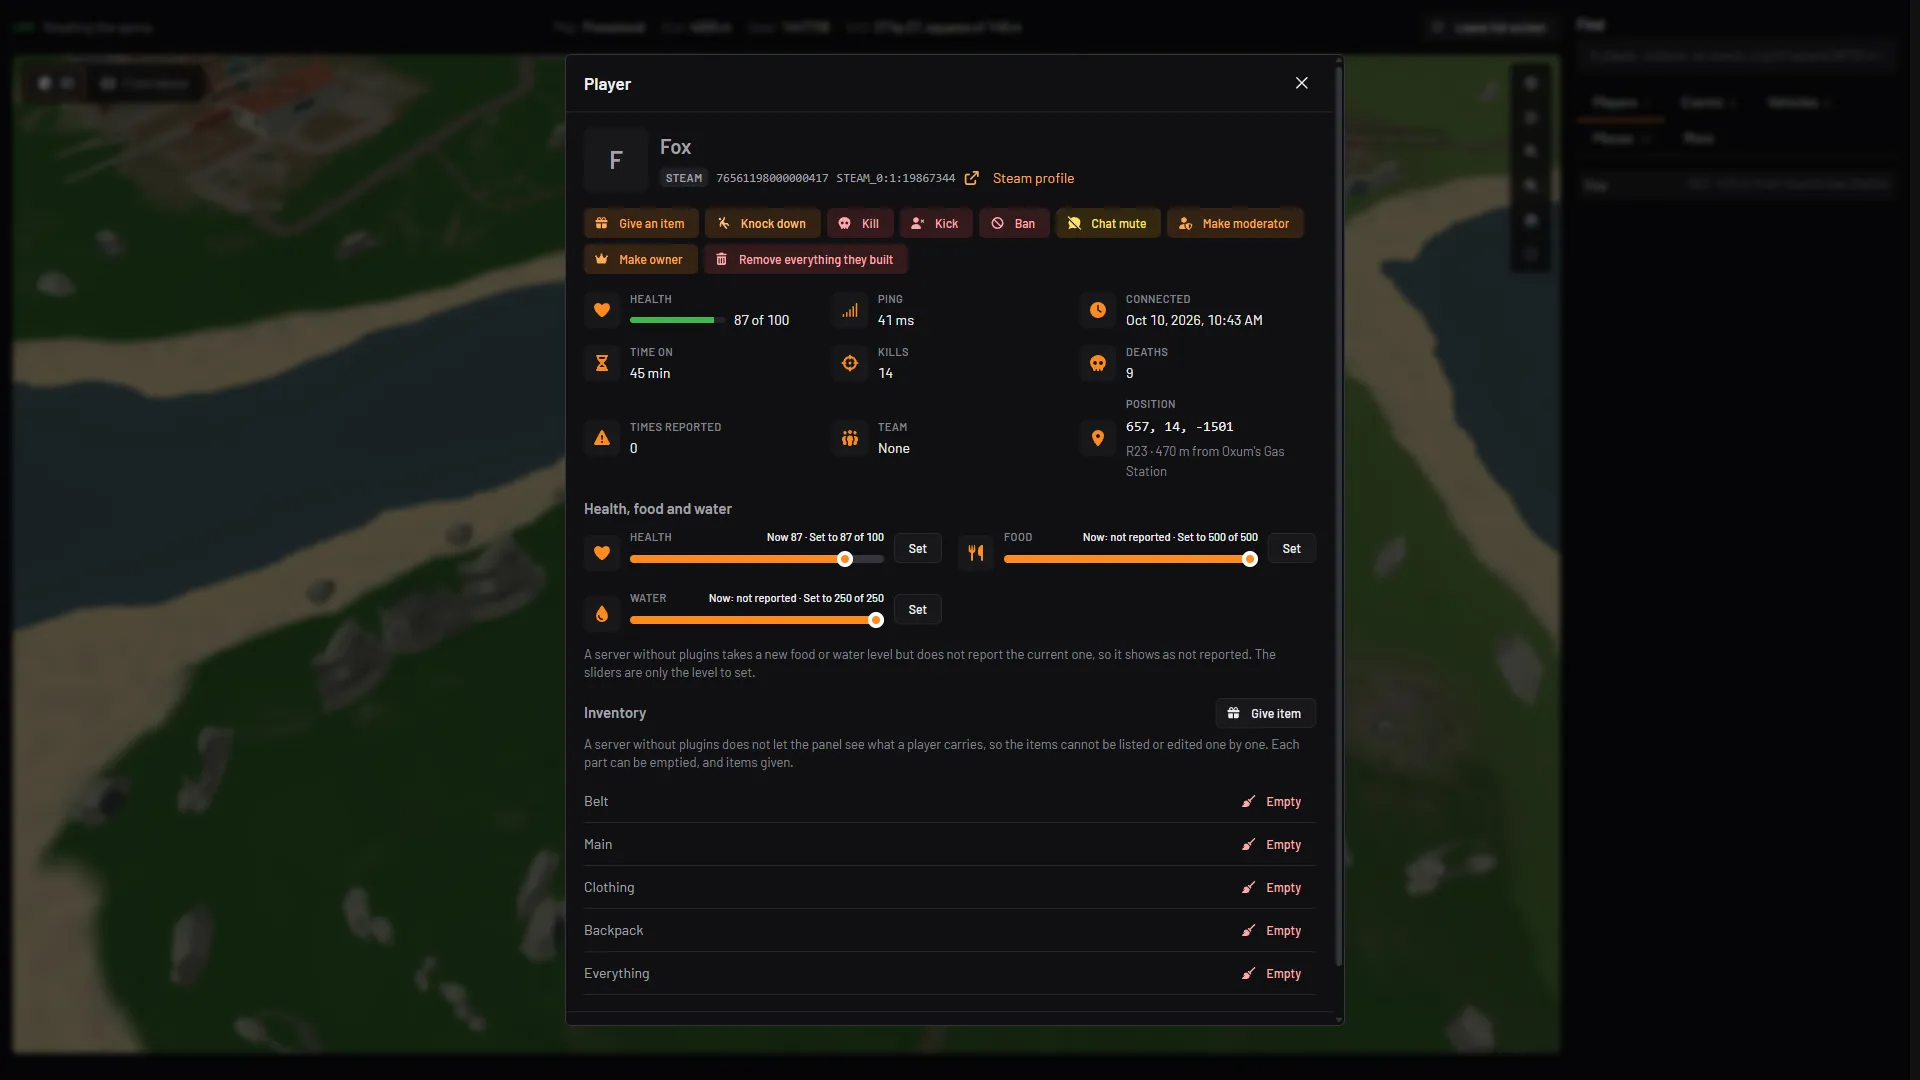Kick the player Fox
Screen dimensions: 1920x1080
[x=935, y=223]
